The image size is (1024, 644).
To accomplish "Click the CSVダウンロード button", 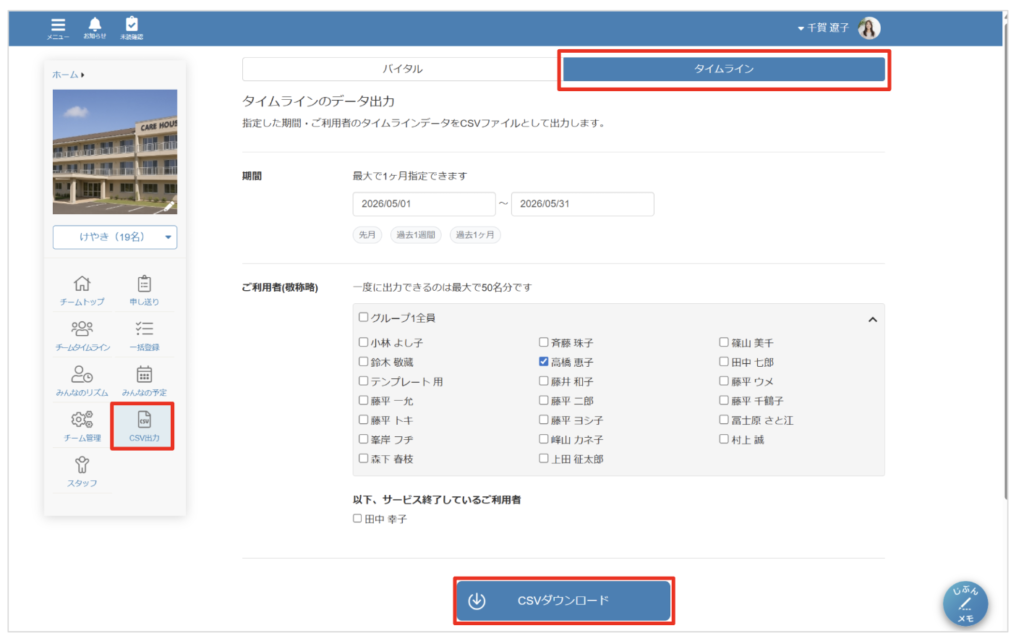I will (564, 600).
